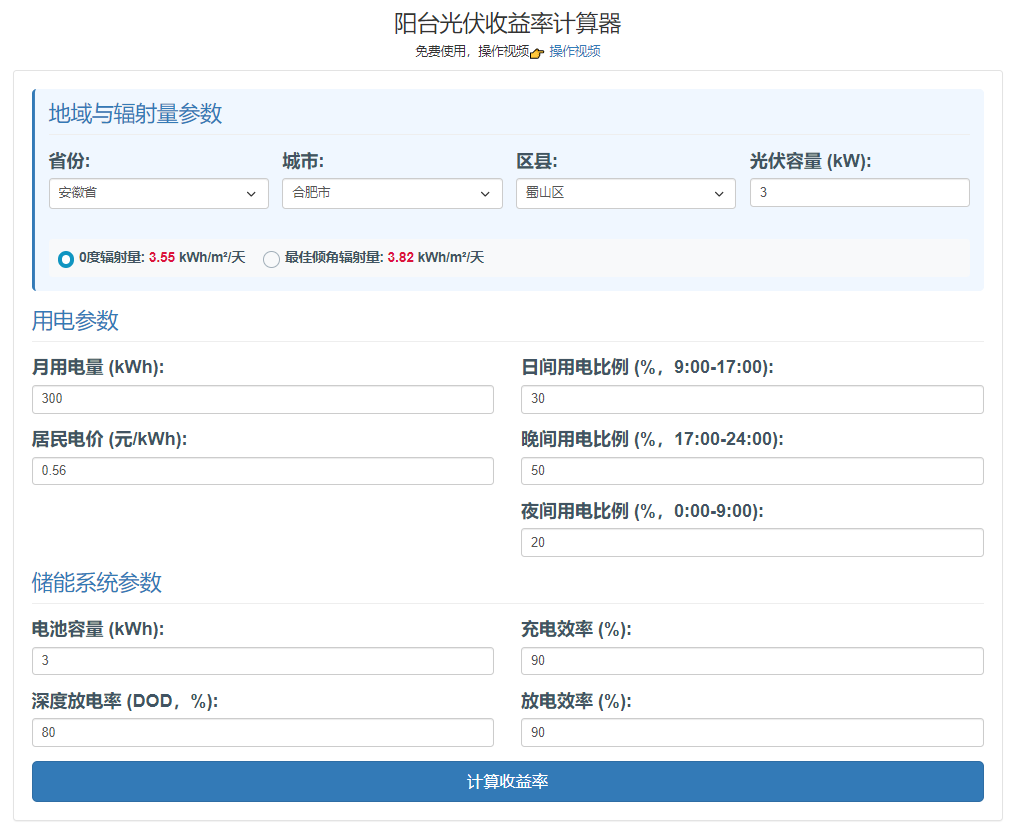1026x838 pixels.
Task: Focus the 深度放电率 (DOD) input
Action: pyautogui.click(x=262, y=733)
